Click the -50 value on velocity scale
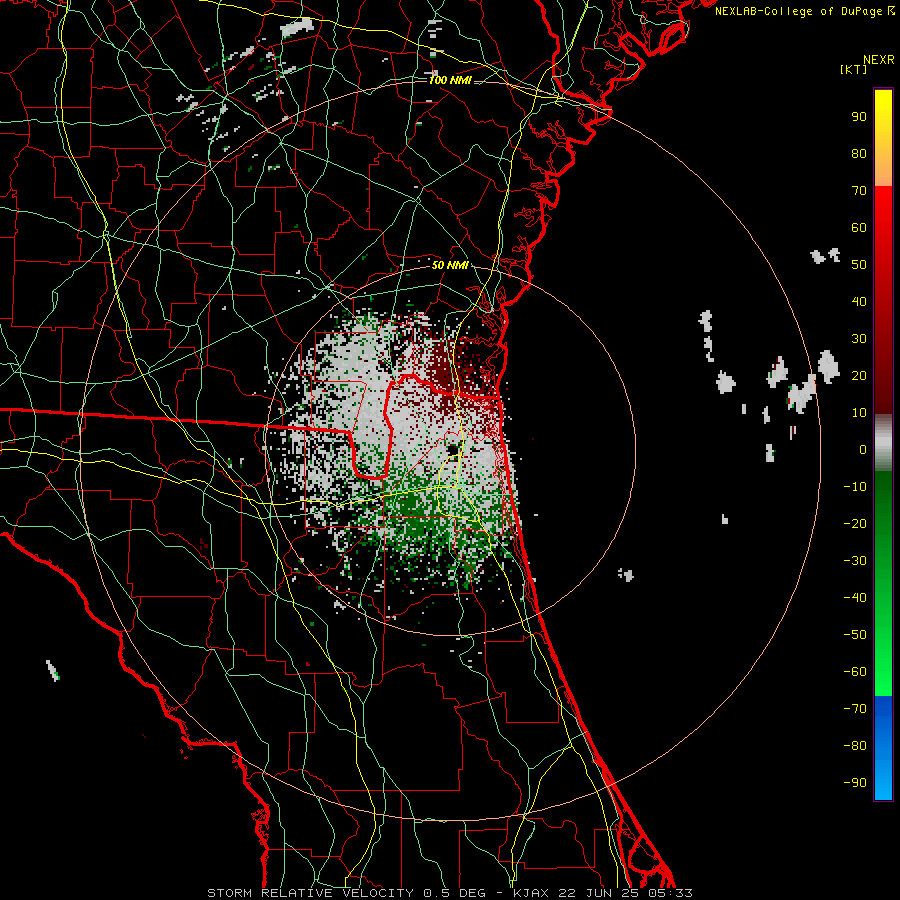 click(x=855, y=635)
